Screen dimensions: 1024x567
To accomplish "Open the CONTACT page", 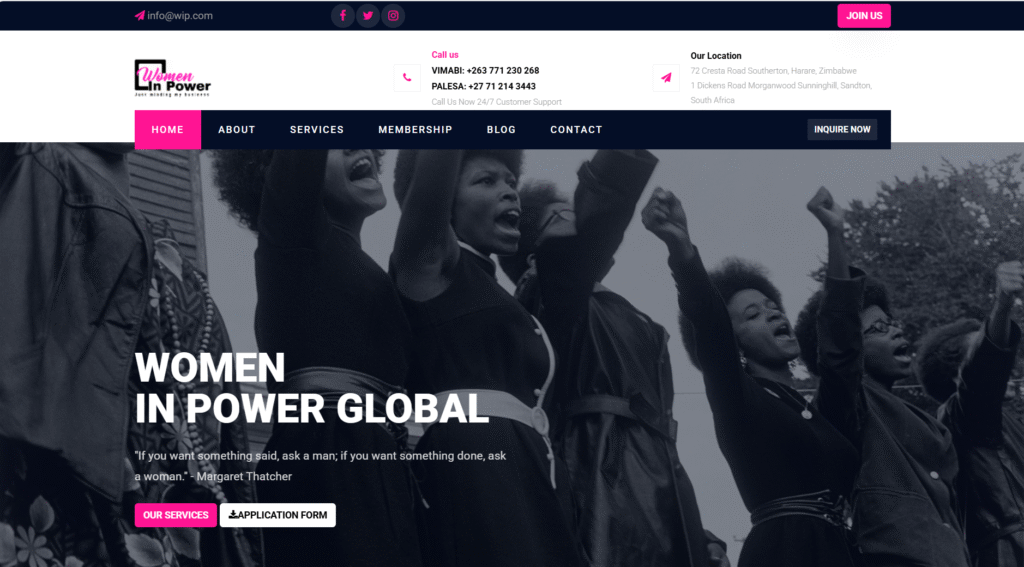I will point(576,129).
